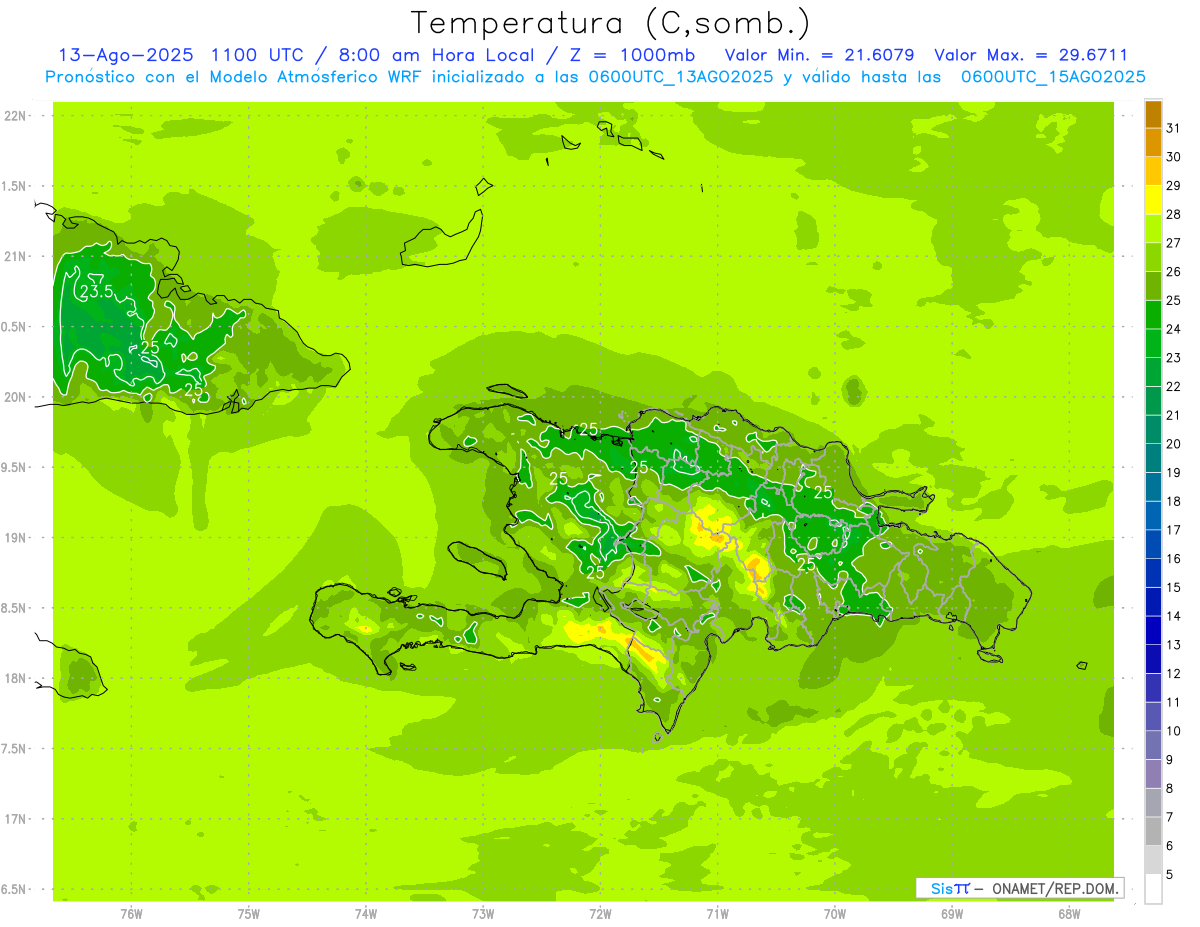This screenshot has width=1200, height=927.
Task: Click the legend value "5"
Action: pyautogui.click(x=1170, y=875)
